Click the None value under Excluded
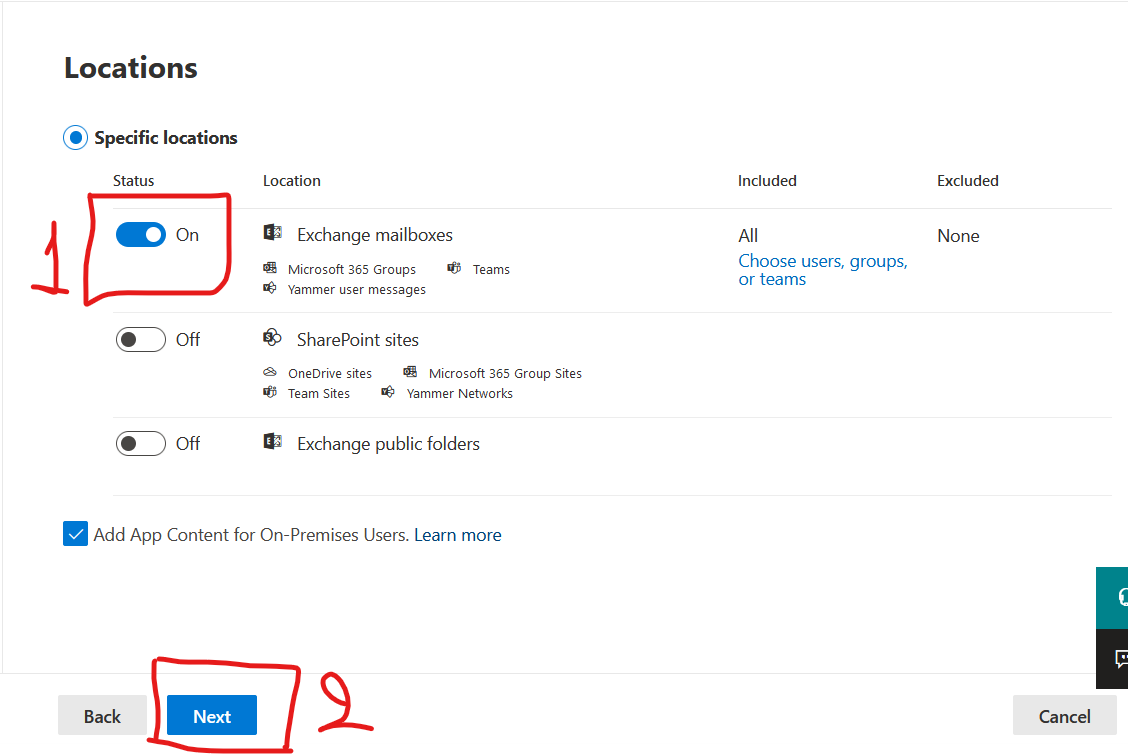Viewport: 1128px width, 754px height. point(958,236)
